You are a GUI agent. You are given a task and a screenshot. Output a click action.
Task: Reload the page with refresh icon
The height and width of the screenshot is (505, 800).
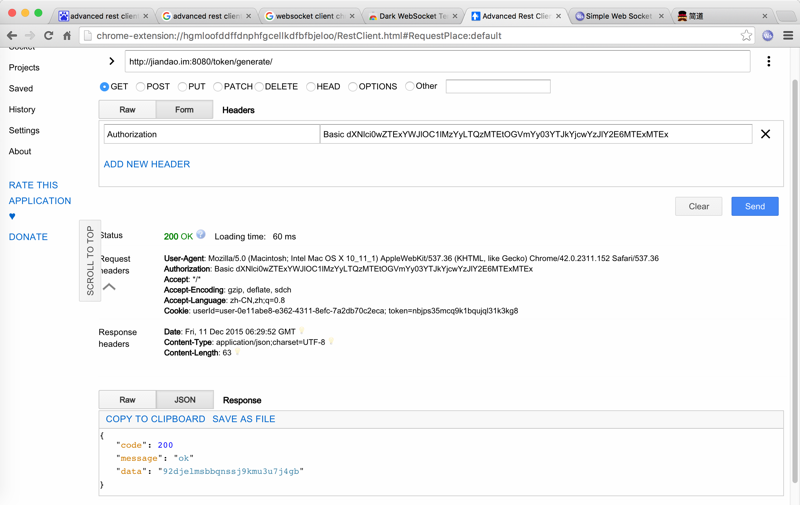tap(48, 36)
